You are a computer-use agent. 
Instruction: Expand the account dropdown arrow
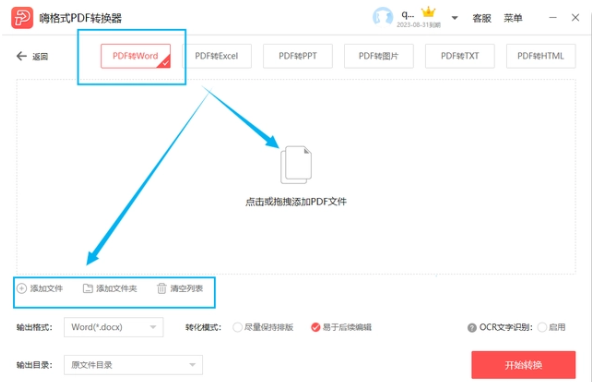pyautogui.click(x=455, y=18)
